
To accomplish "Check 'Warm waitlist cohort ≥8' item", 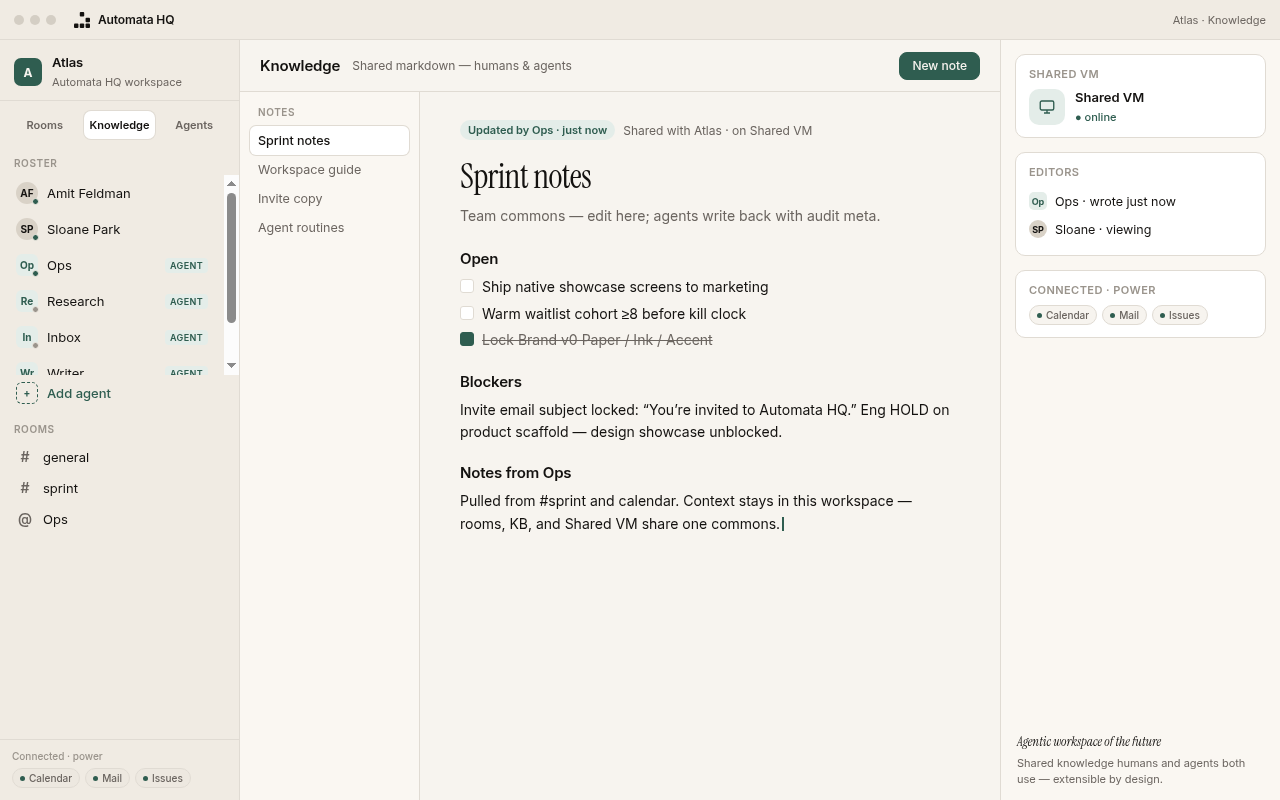I will click(467, 313).
